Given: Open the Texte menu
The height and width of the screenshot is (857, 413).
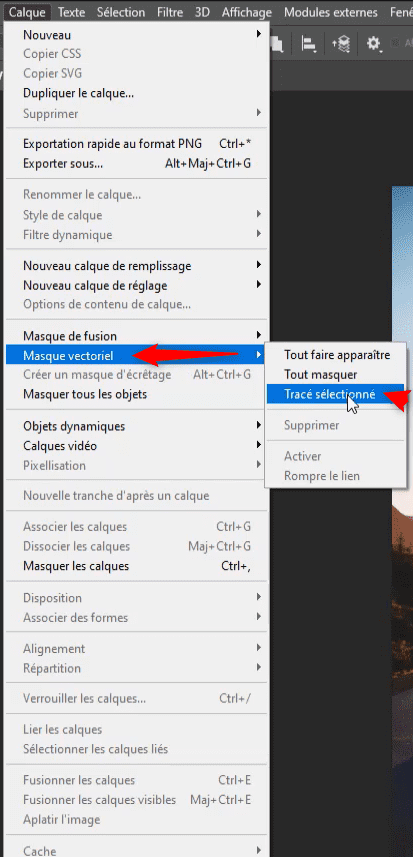Looking at the screenshot, I should [71, 12].
